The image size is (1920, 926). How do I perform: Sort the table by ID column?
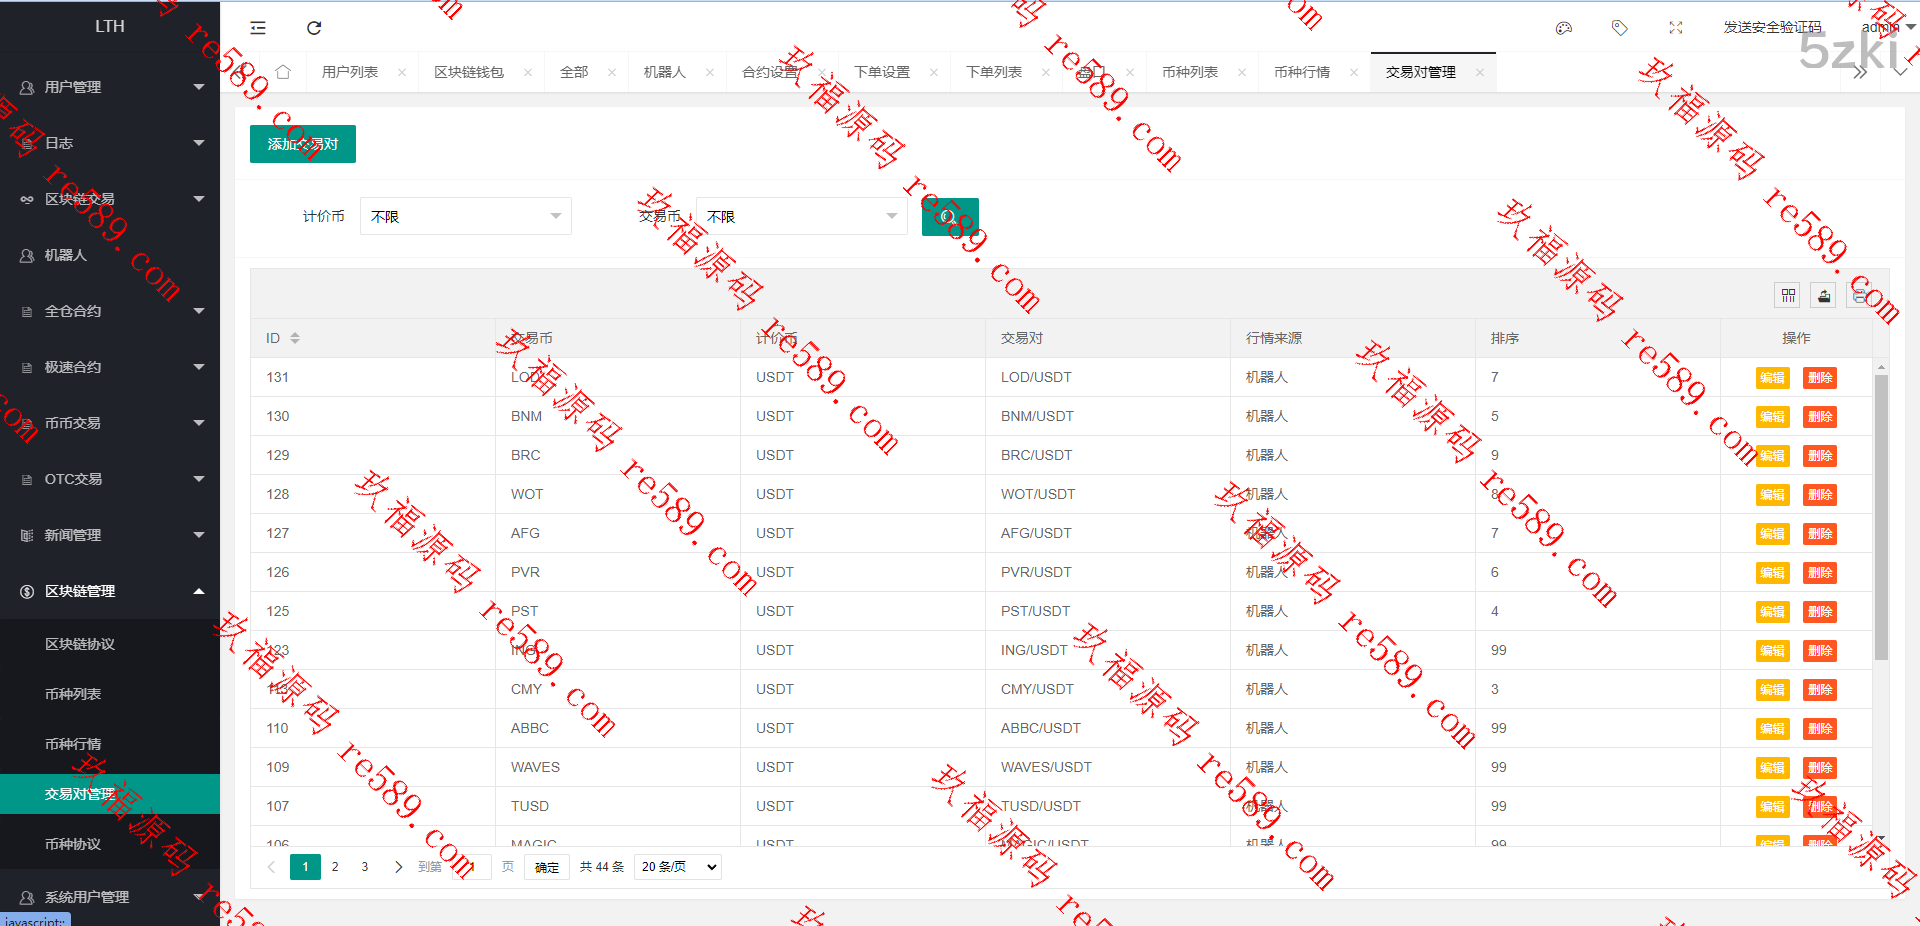tap(295, 338)
